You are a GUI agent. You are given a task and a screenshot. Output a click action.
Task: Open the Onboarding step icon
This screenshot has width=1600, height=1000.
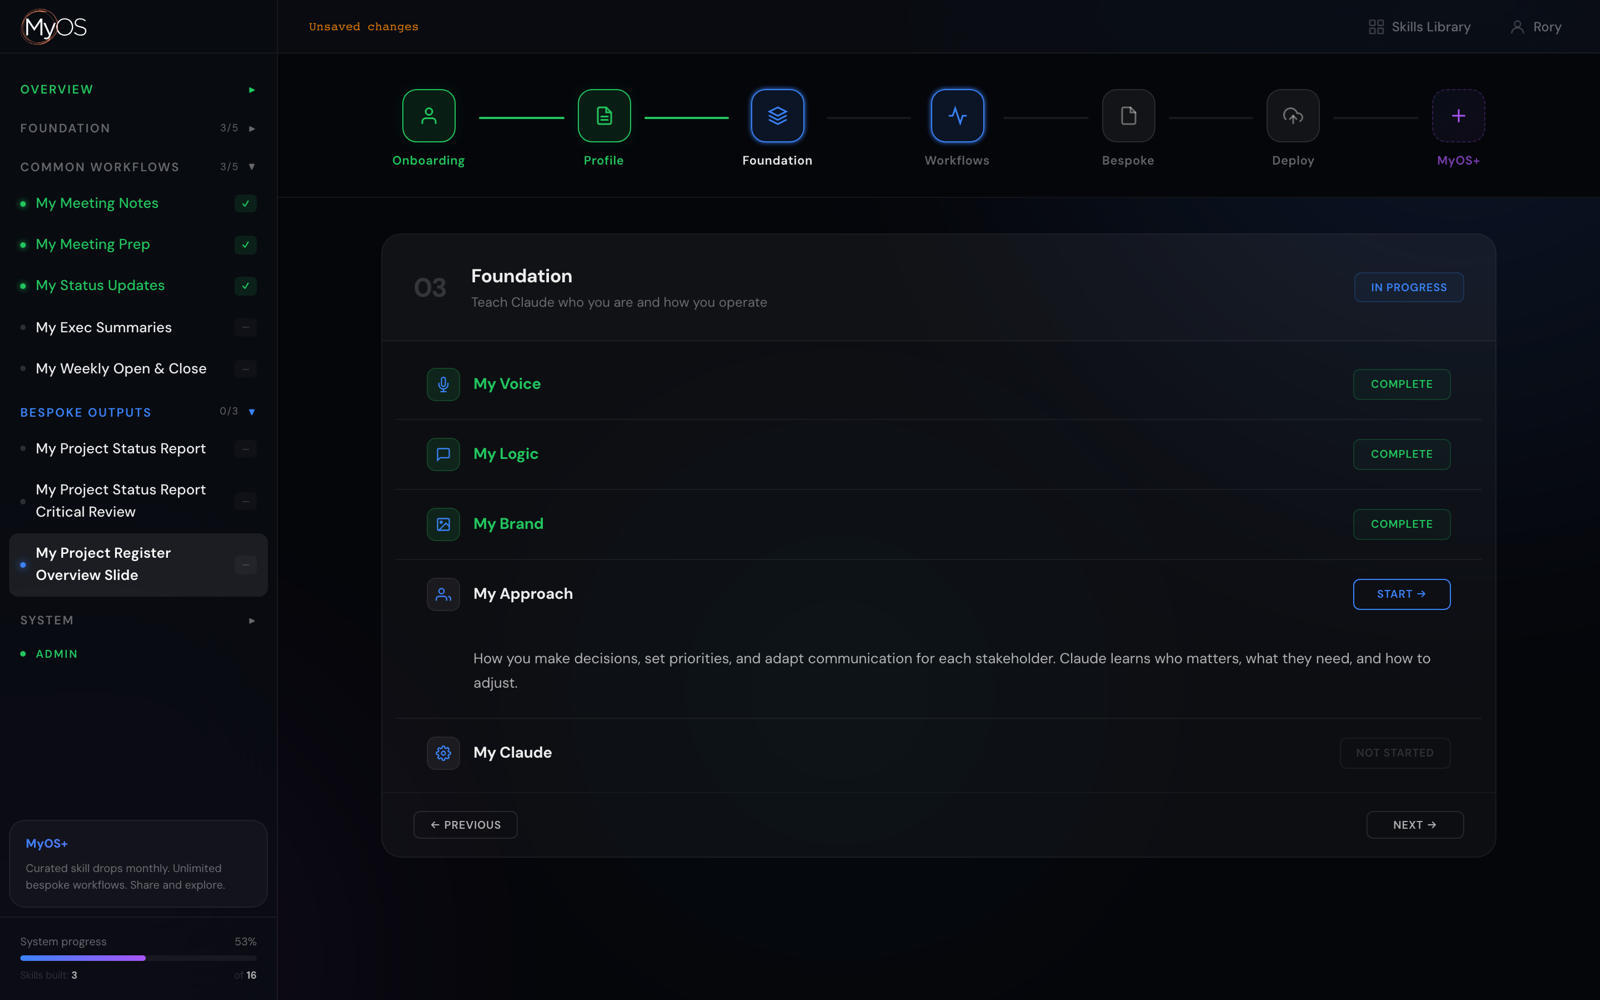pyautogui.click(x=428, y=116)
